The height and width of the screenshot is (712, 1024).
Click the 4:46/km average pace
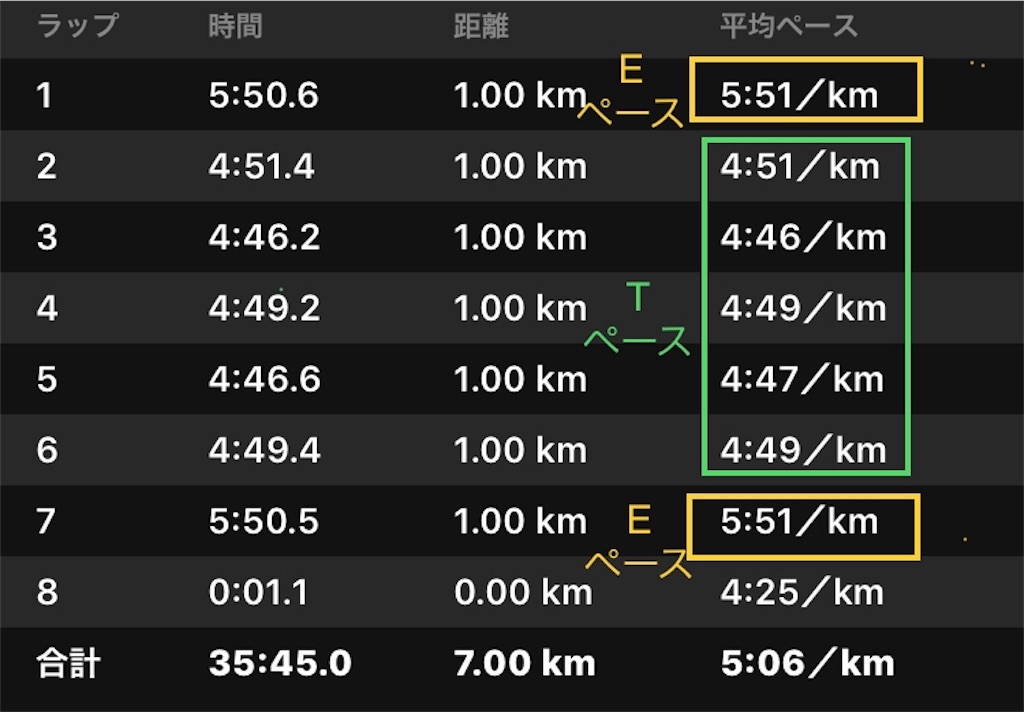(803, 237)
